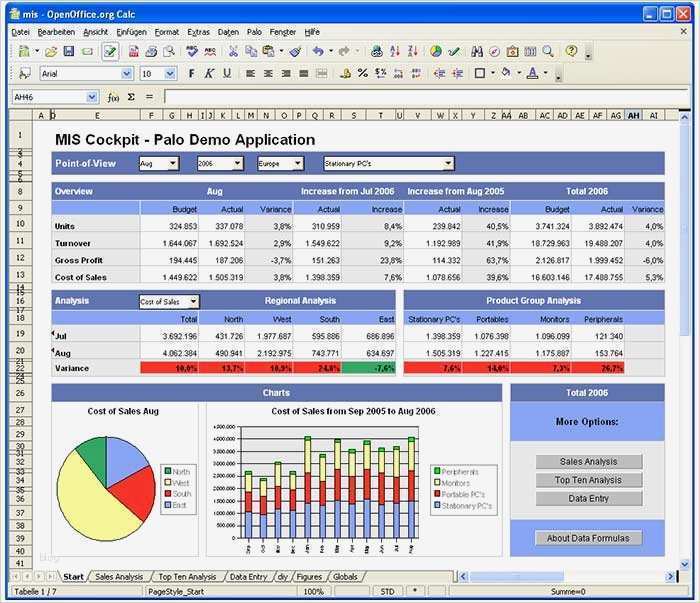This screenshot has width=700, height=603.
Task: Paste using the clipboard icon
Action: (x=268, y=51)
